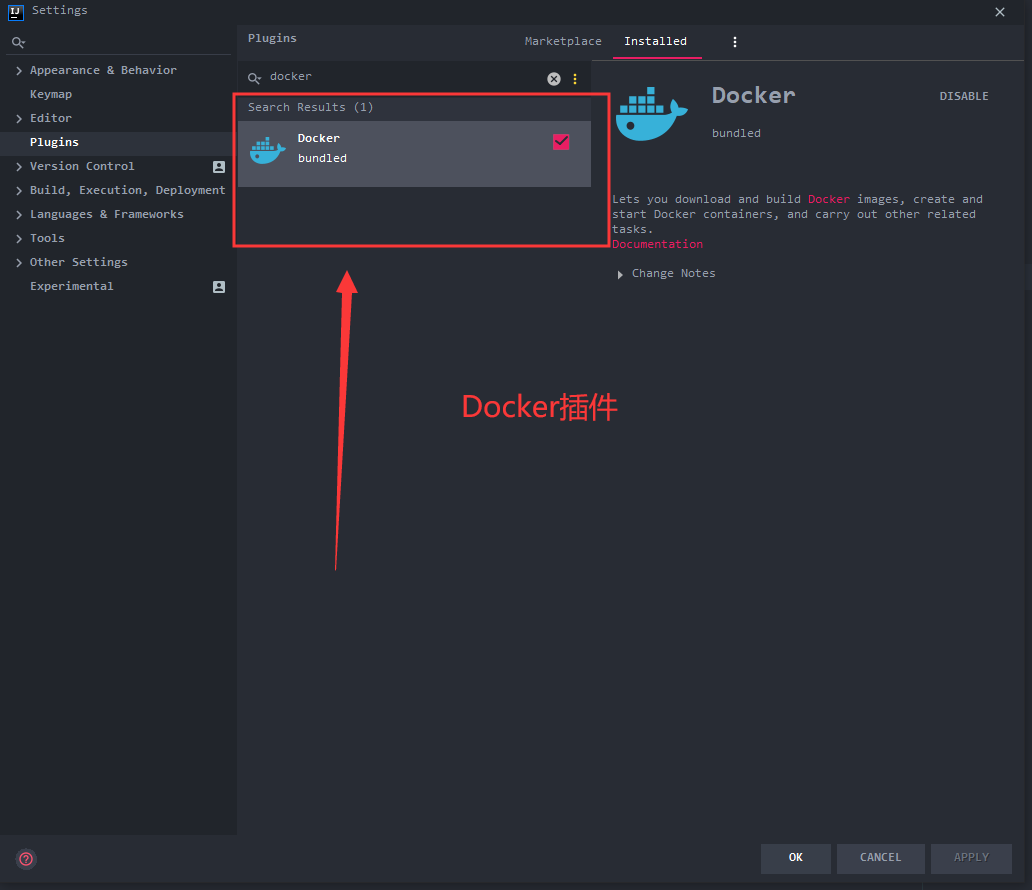Click the settings search magnifier icon

point(18,43)
